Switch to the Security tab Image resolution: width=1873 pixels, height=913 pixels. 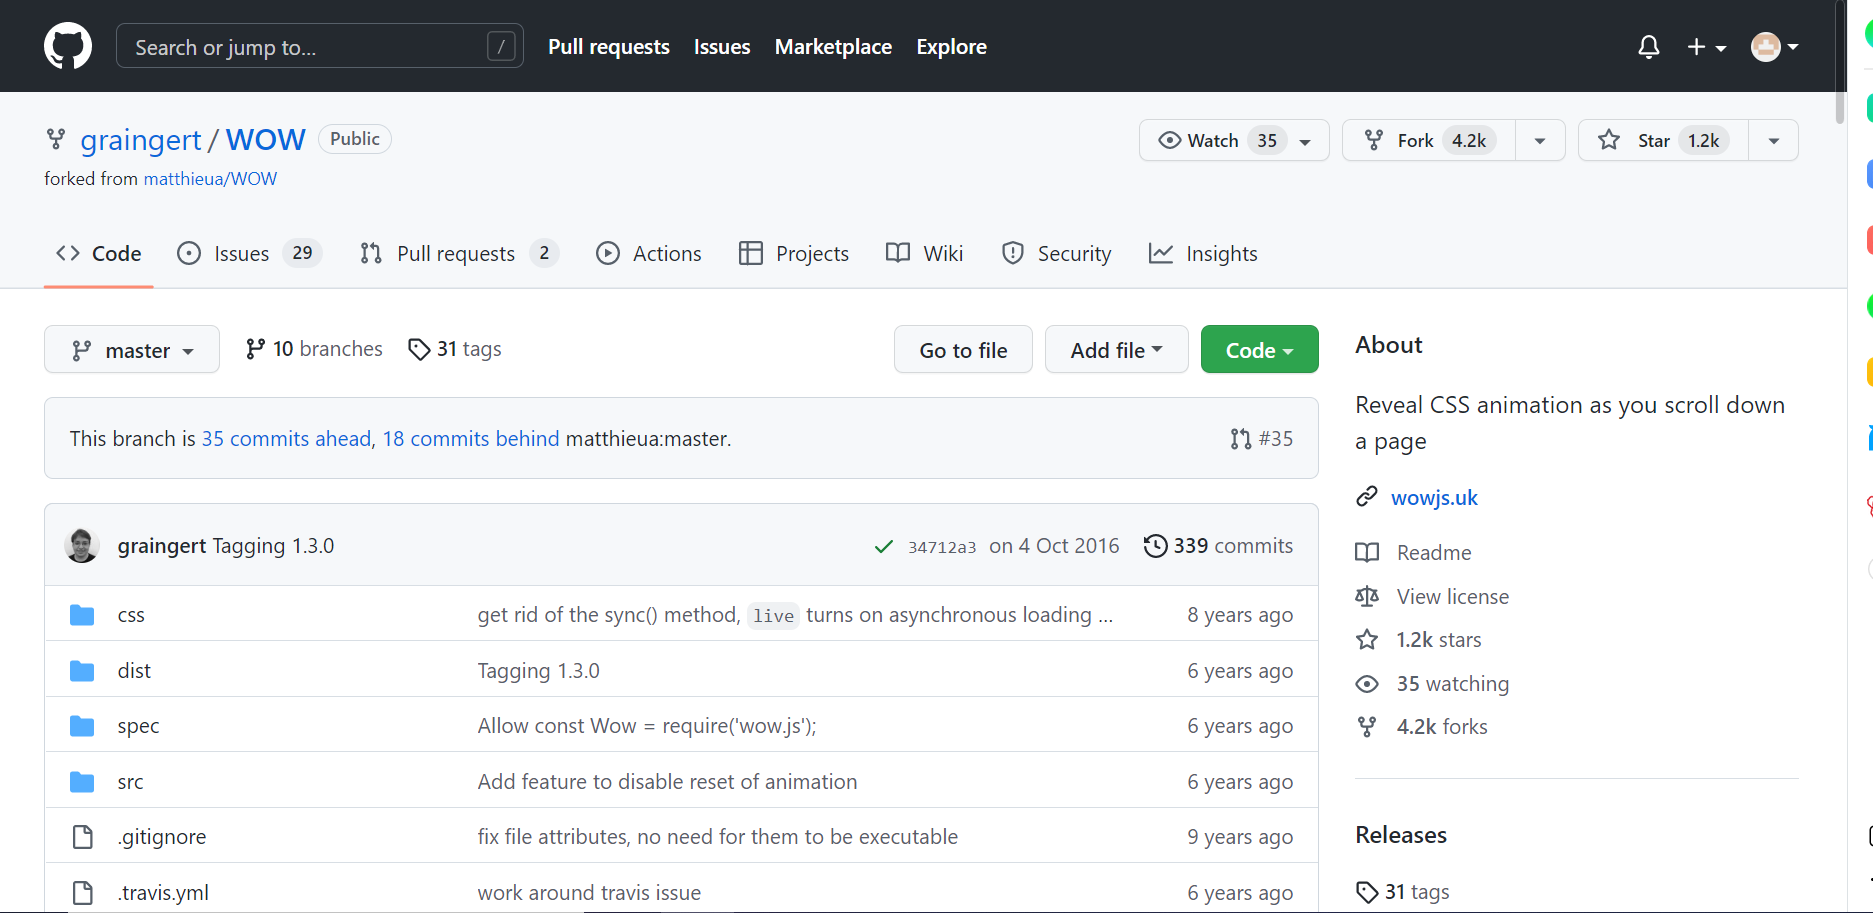click(1056, 254)
